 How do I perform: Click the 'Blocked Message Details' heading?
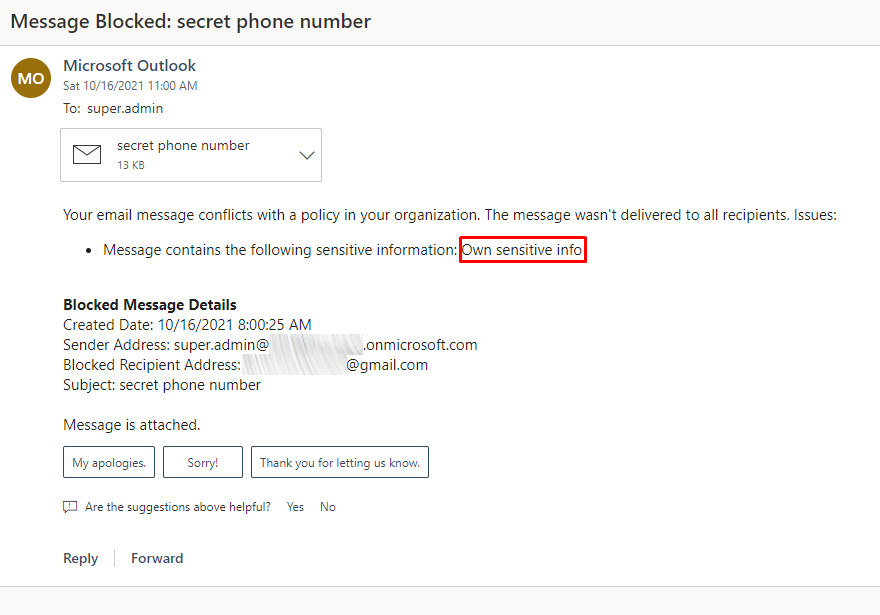point(150,305)
